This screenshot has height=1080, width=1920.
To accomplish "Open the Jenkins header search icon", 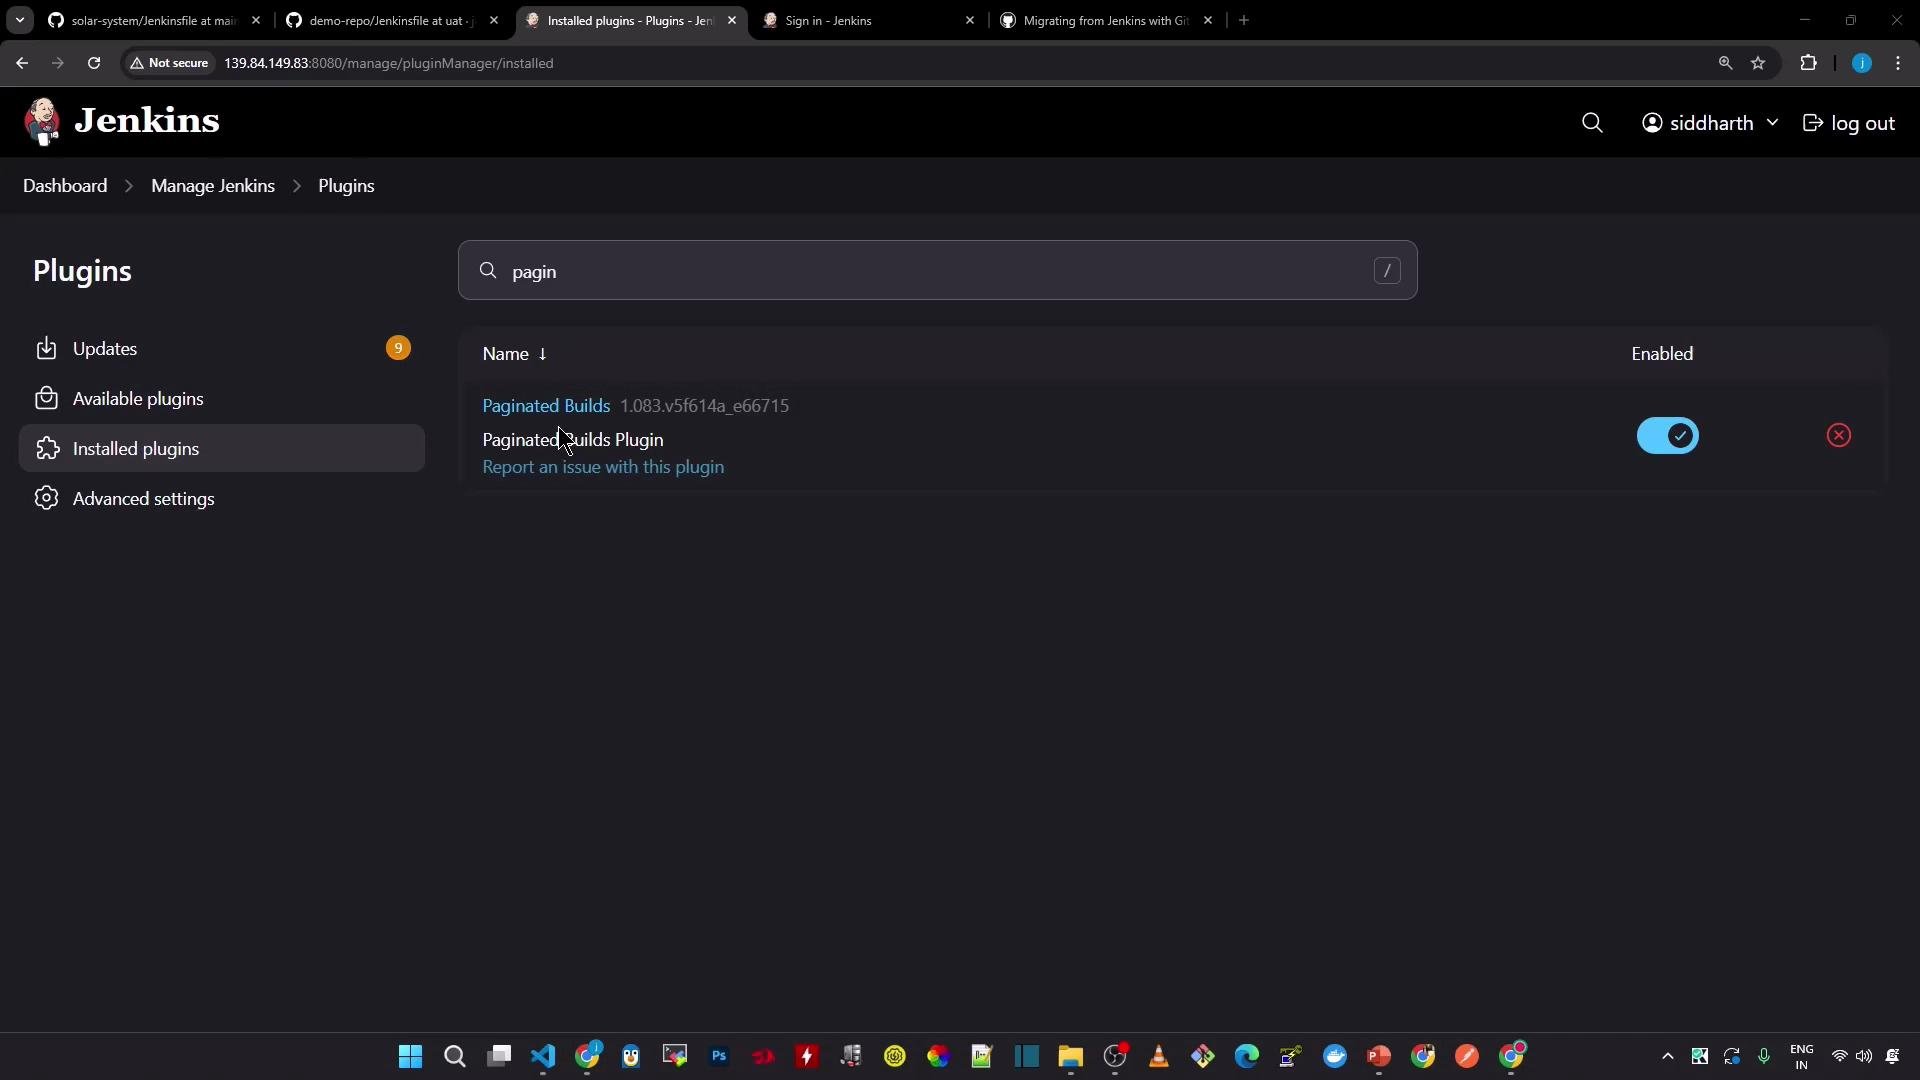I will [x=1592, y=123].
